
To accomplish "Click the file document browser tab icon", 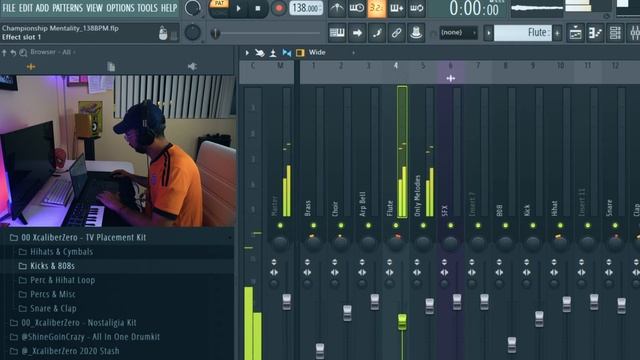I will 111,67.
